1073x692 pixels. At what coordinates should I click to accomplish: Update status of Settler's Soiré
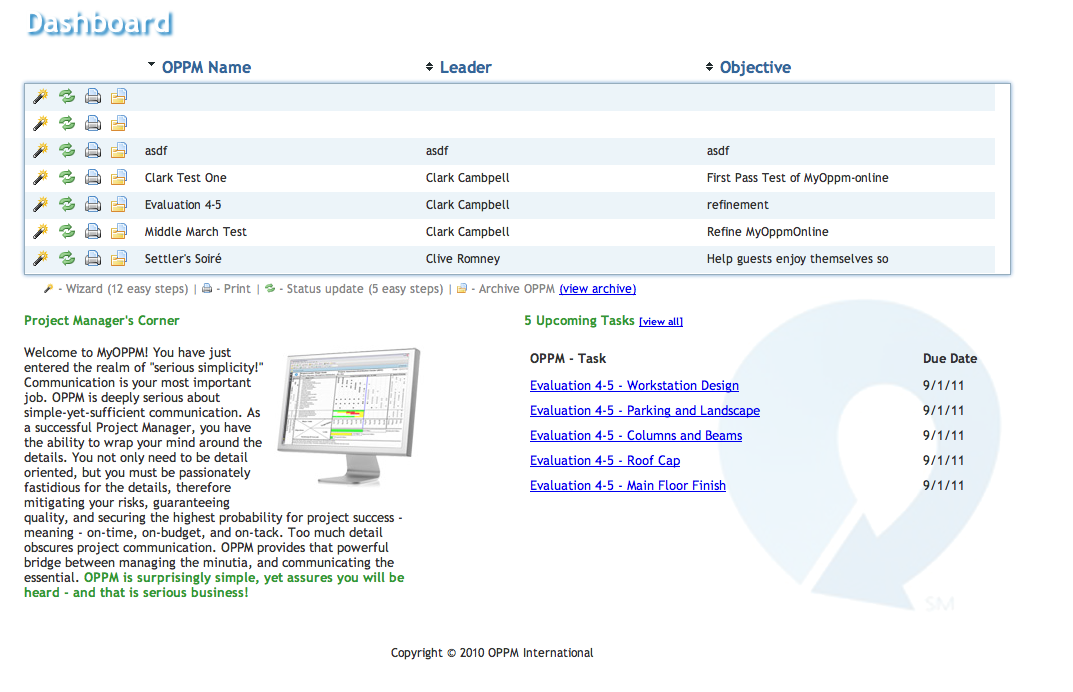coord(66,259)
